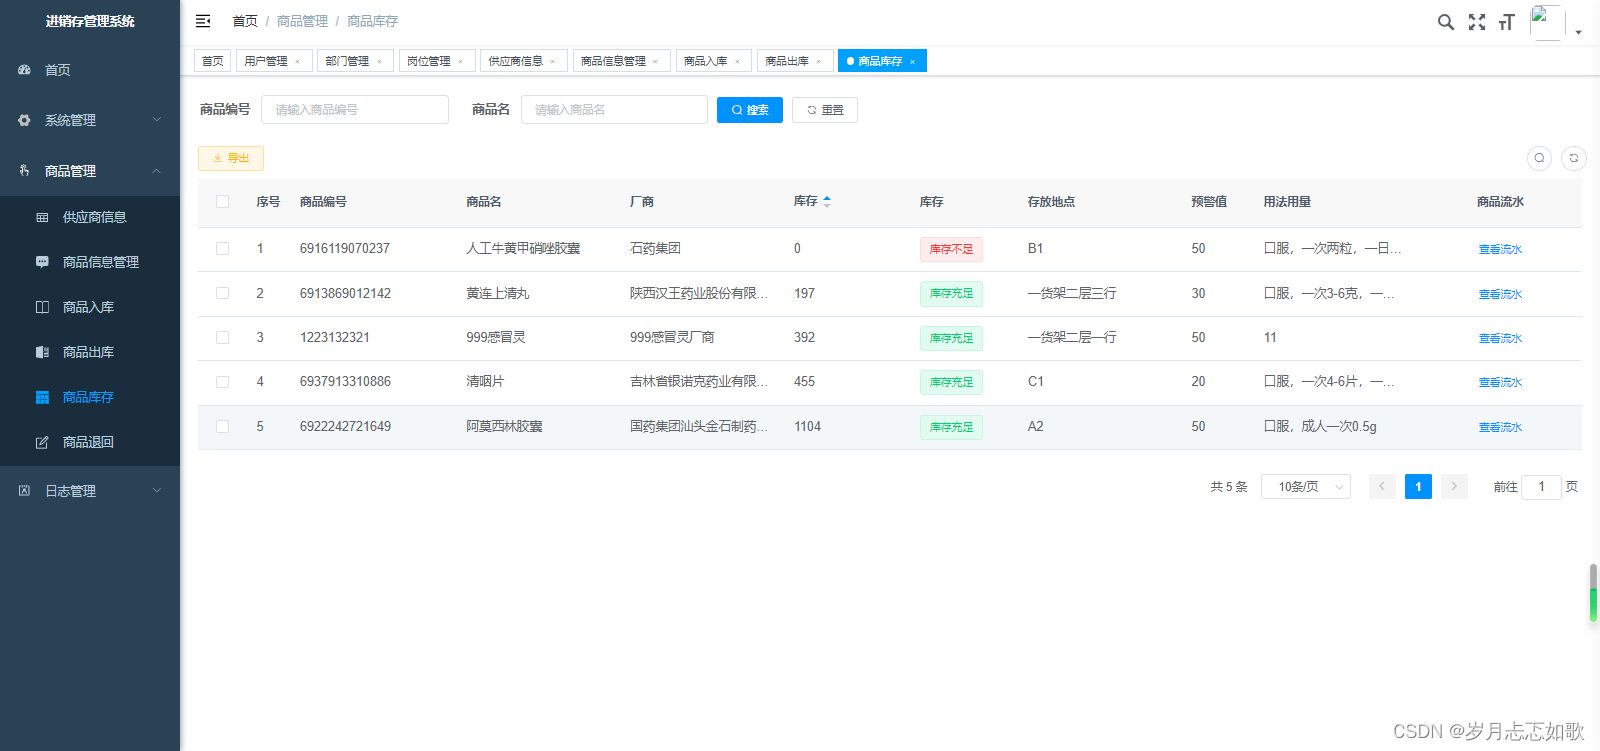Check row 5 checkbox for 阿莫西林胶囊
This screenshot has height=751, width=1600.
pyautogui.click(x=222, y=427)
